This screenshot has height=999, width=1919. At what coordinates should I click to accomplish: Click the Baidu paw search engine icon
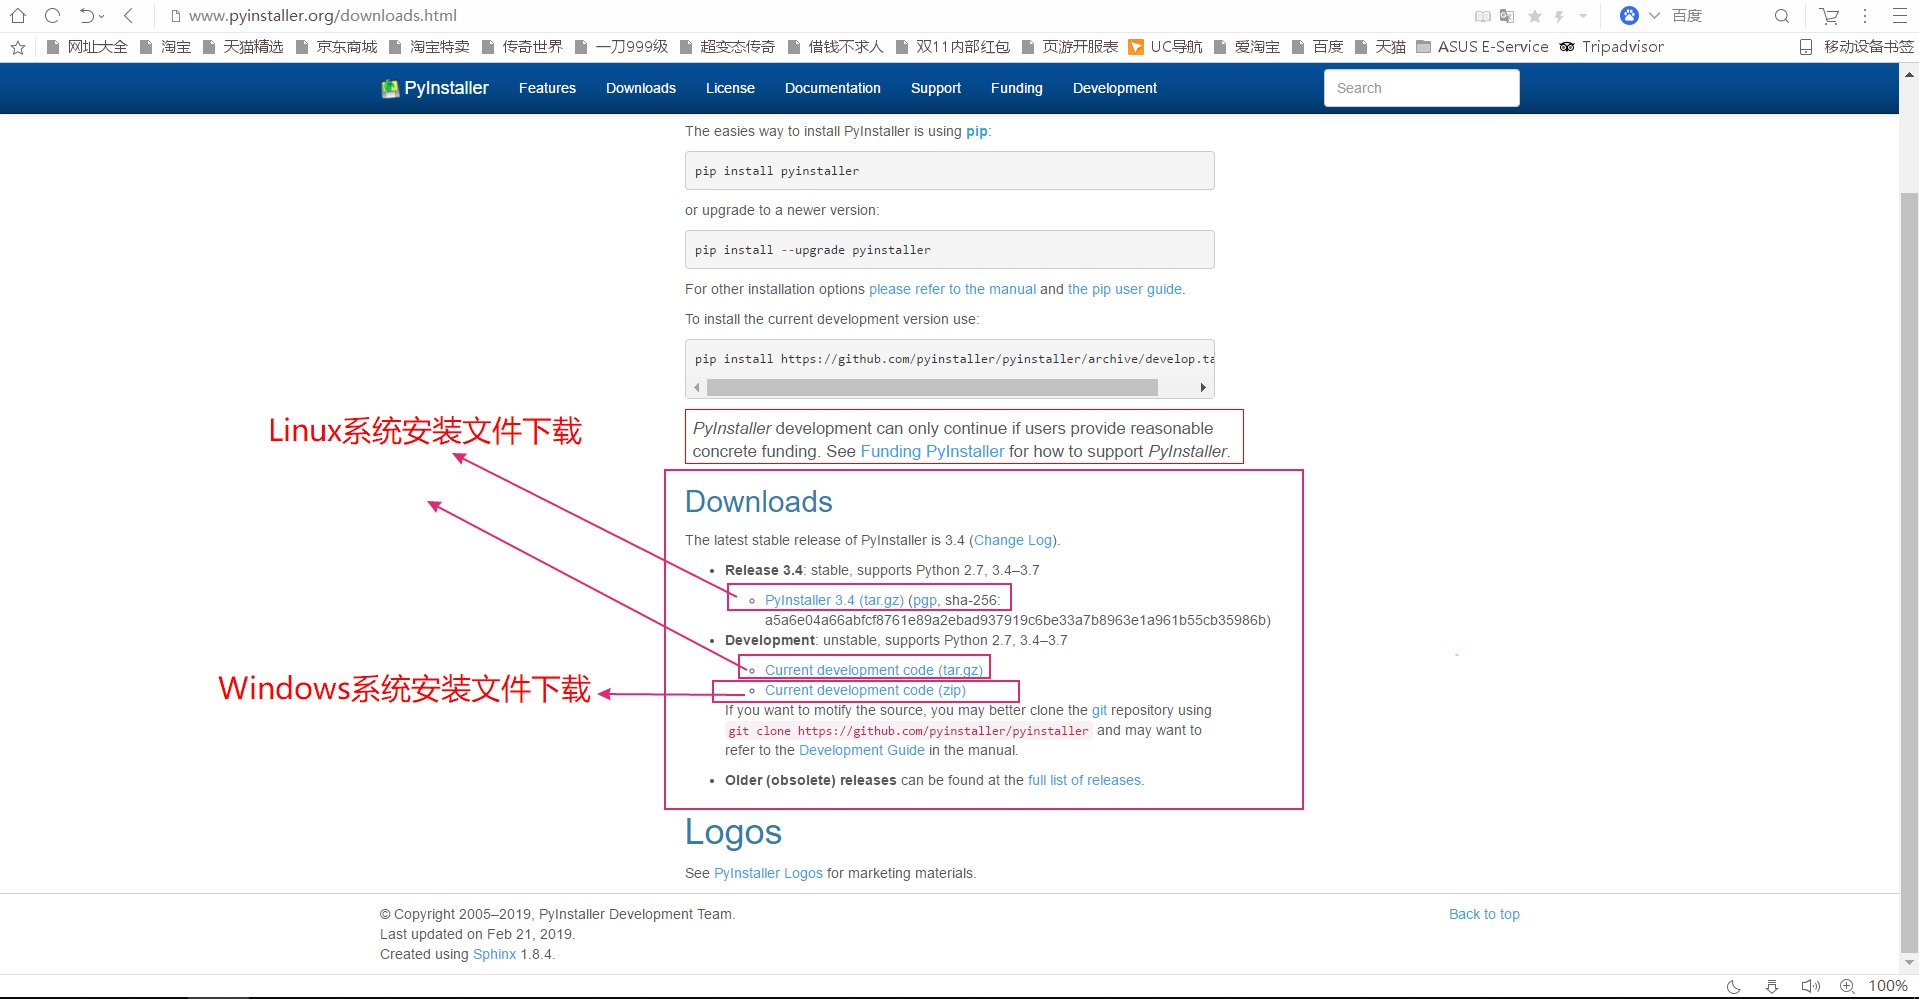coord(1629,15)
